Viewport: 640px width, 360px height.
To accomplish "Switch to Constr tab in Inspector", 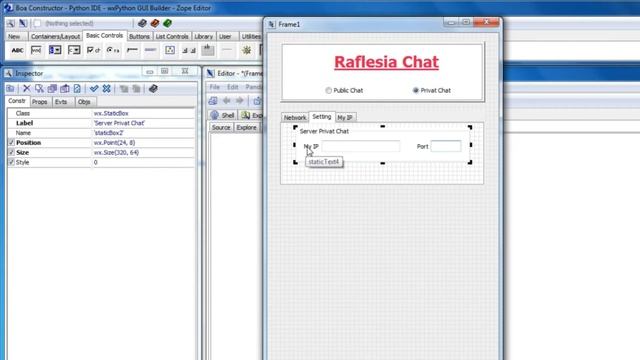I will point(17,101).
